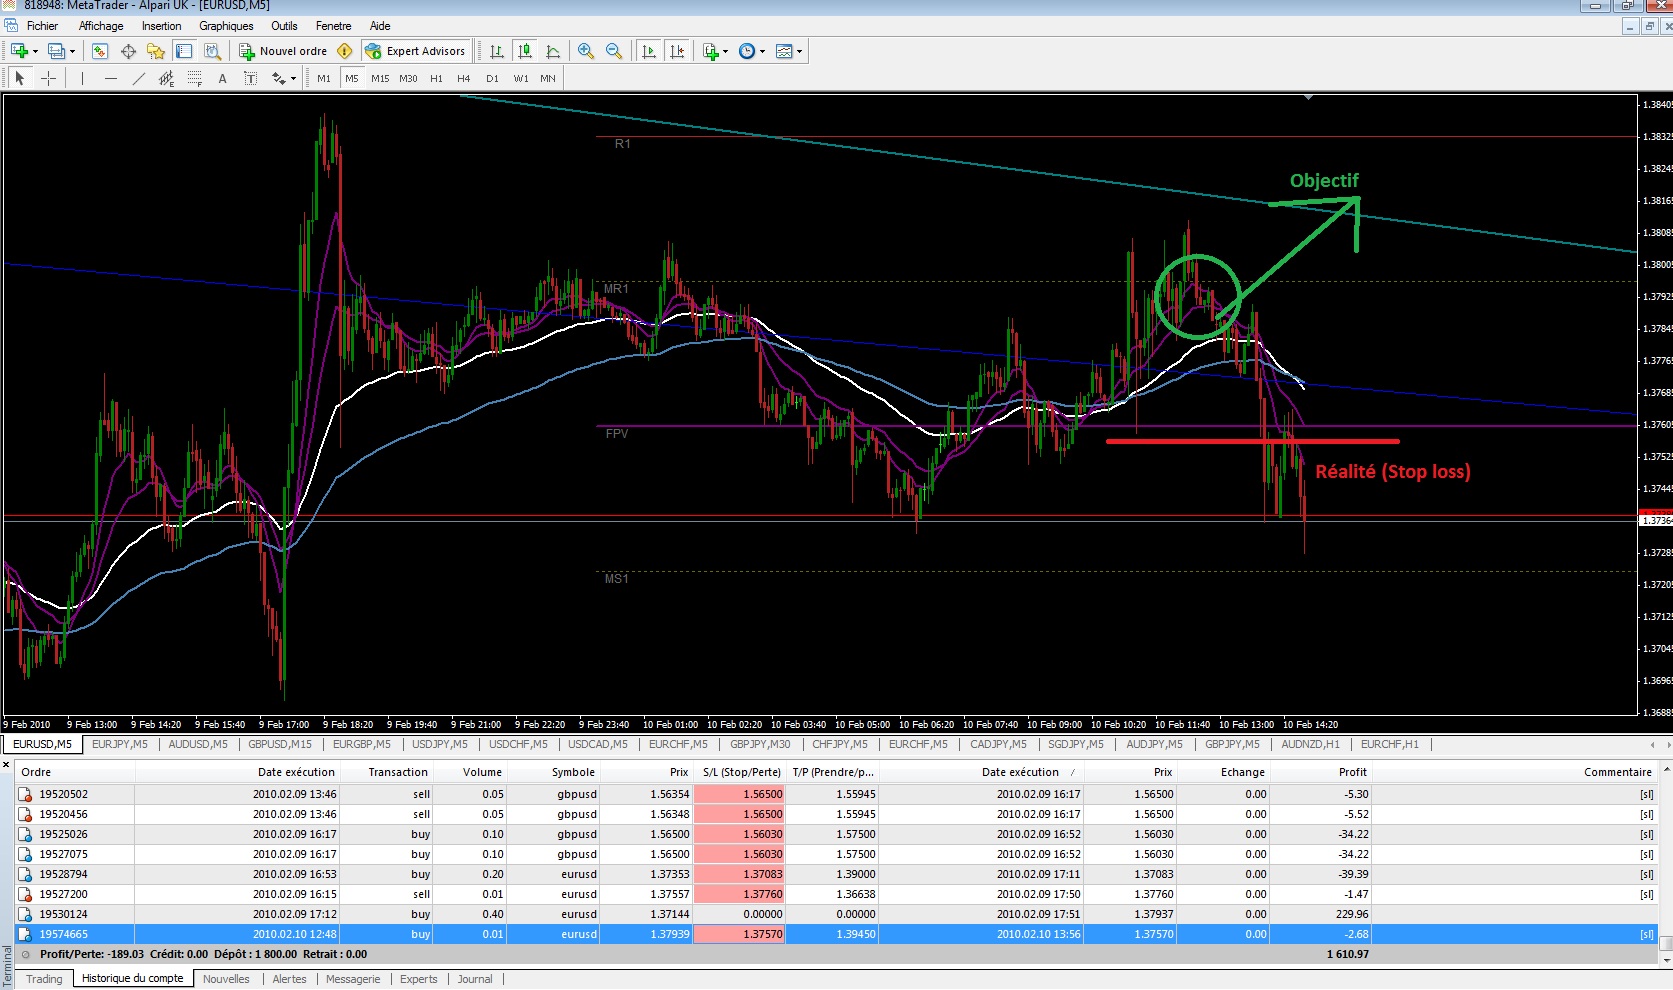The width and height of the screenshot is (1673, 990).
Task: Expand the periodicity clock dropdown
Action: point(762,51)
